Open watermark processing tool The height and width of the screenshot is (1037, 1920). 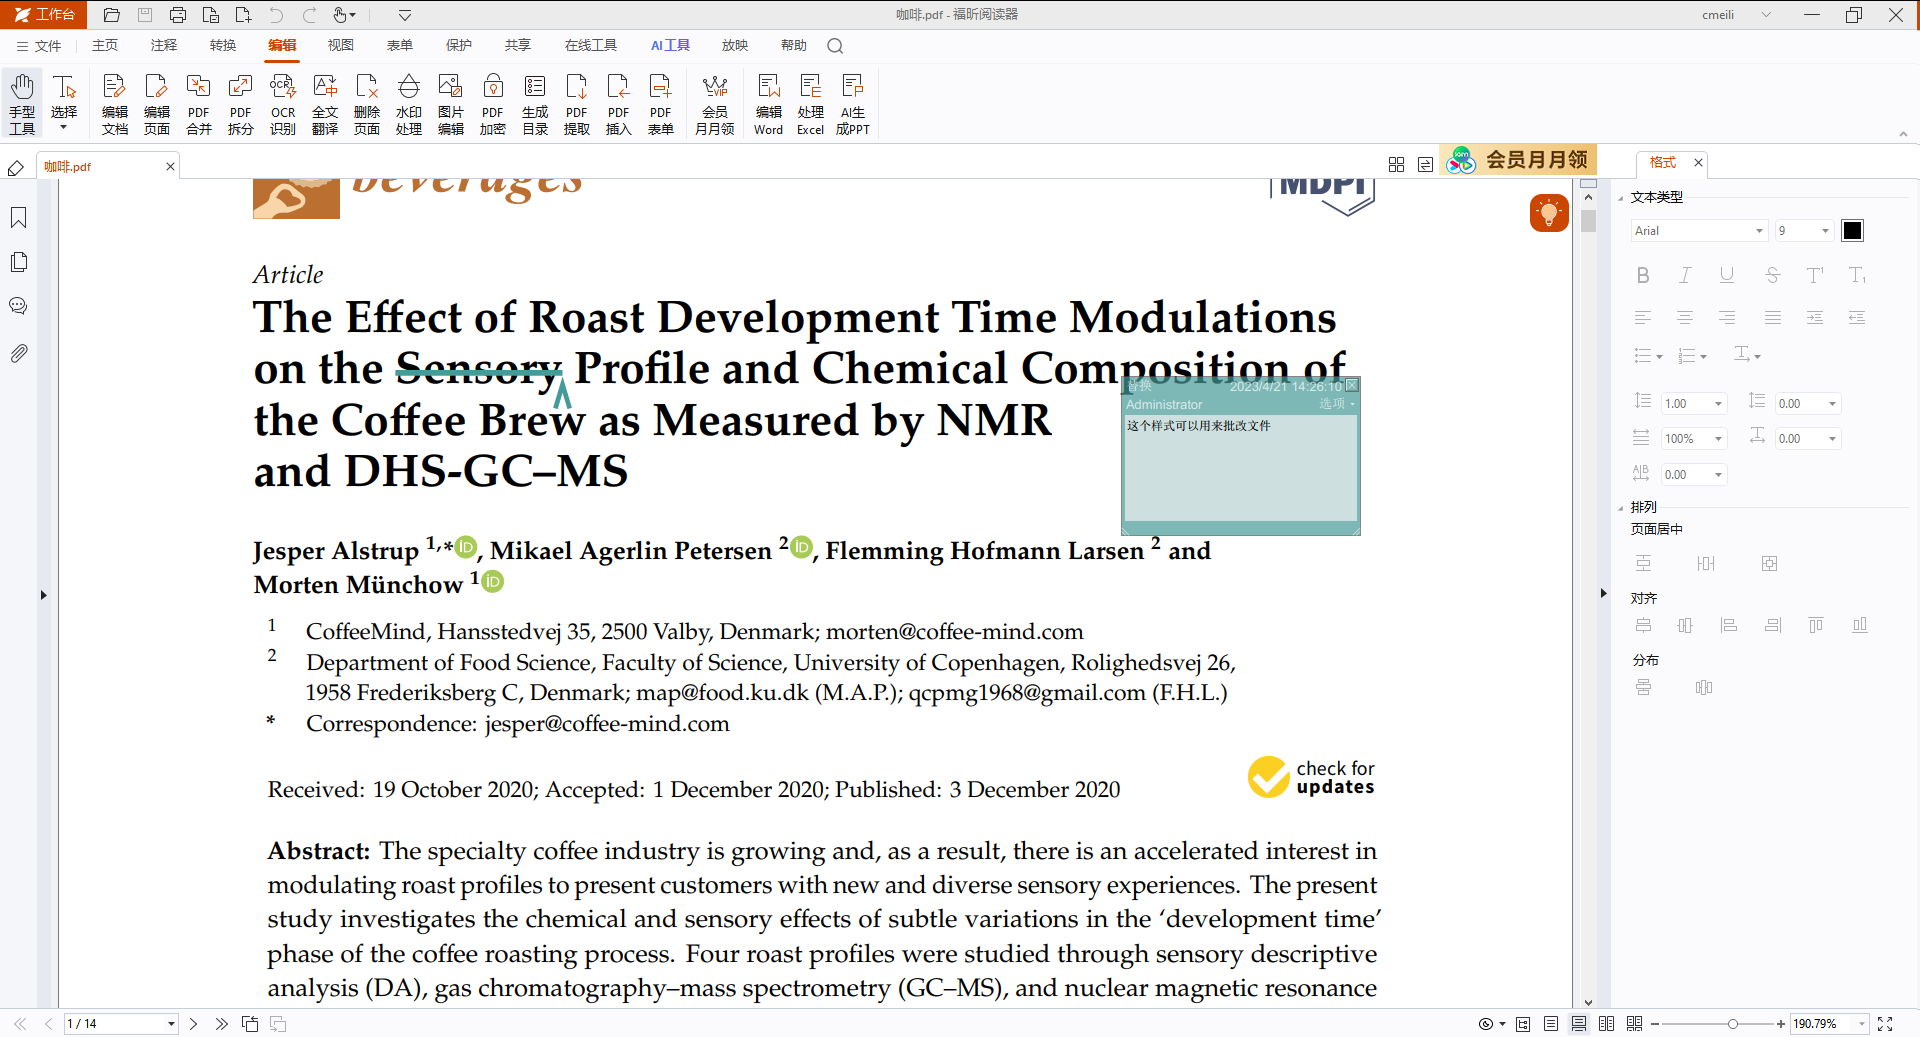(x=409, y=103)
